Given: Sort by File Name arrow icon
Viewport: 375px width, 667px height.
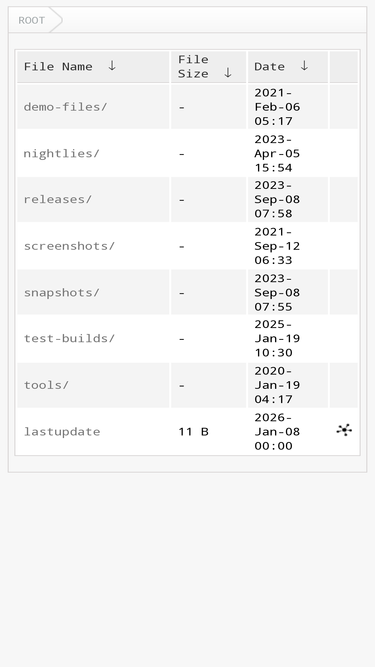Looking at the screenshot, I should 111,66.
